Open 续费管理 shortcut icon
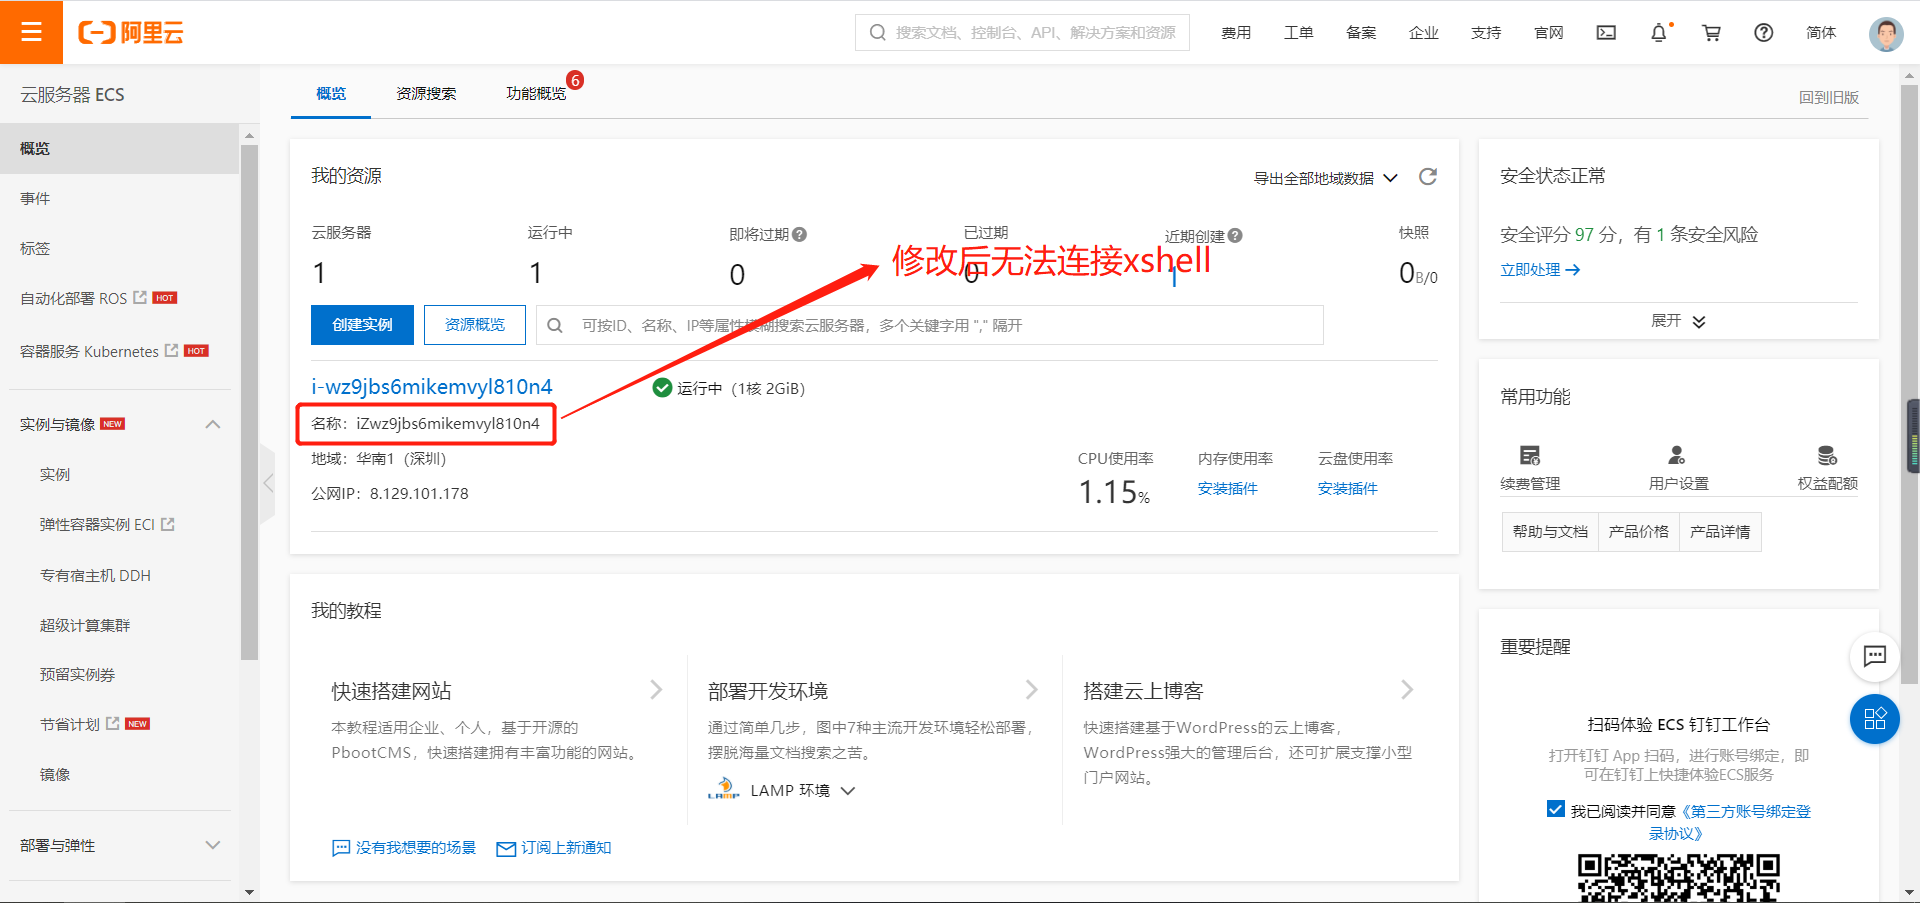Viewport: 1920px width, 903px height. [1530, 456]
